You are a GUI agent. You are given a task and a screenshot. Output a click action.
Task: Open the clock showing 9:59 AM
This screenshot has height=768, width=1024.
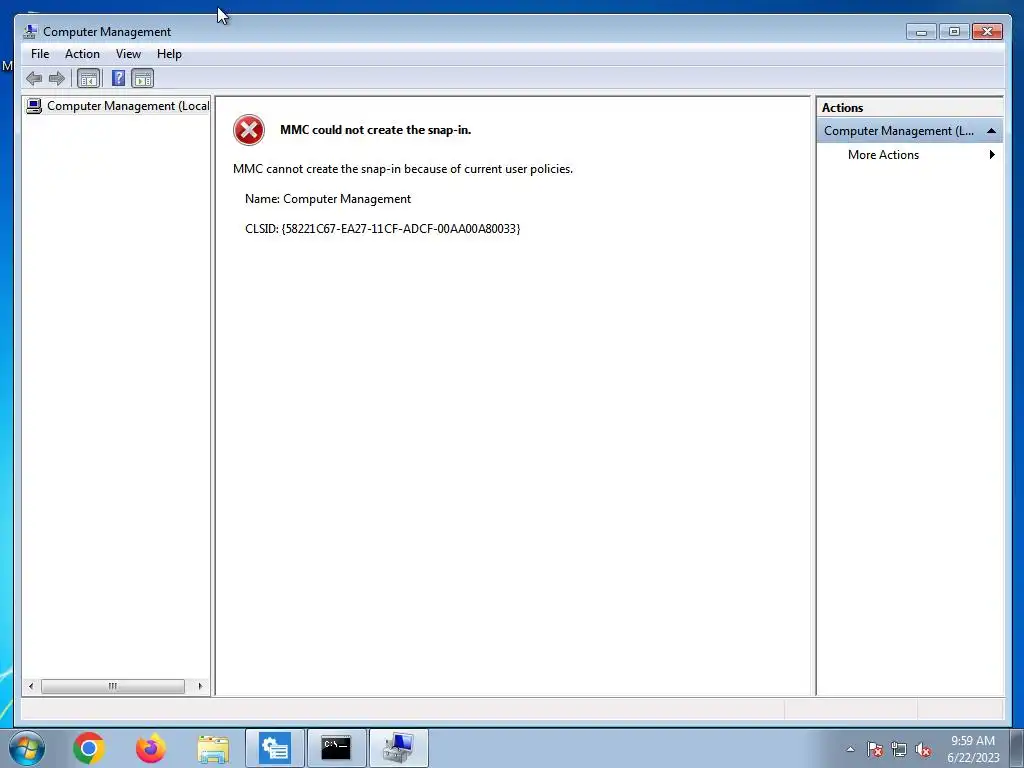click(973, 749)
